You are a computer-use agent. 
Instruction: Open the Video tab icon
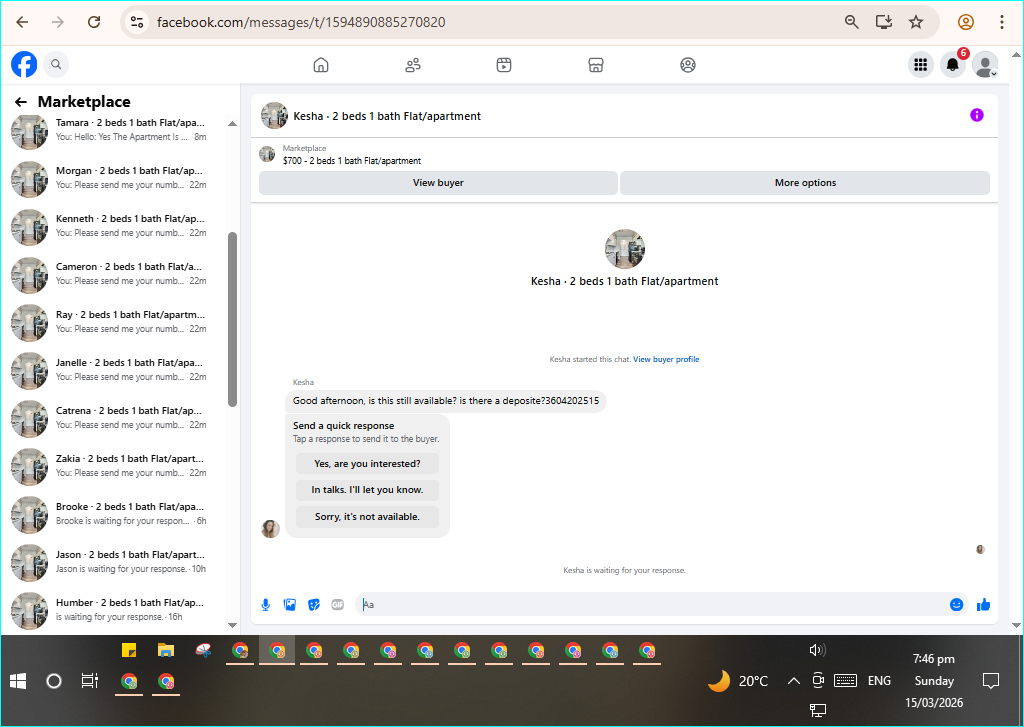click(504, 65)
